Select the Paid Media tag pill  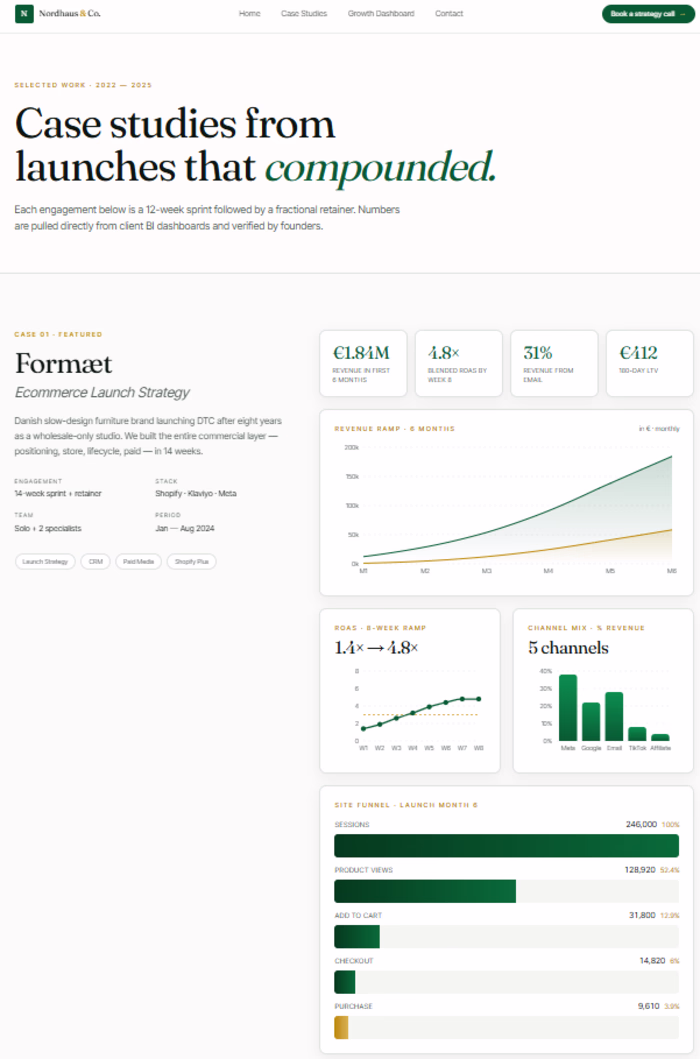139,561
